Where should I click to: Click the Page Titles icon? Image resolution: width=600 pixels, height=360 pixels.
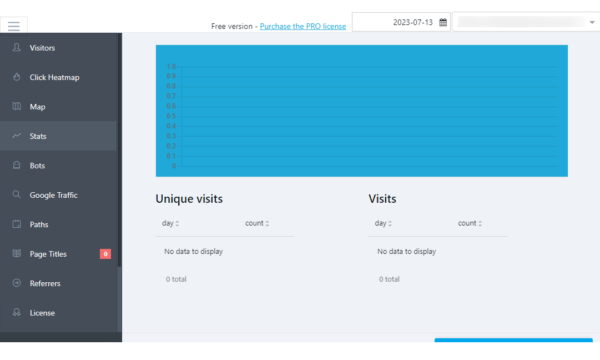(16, 253)
